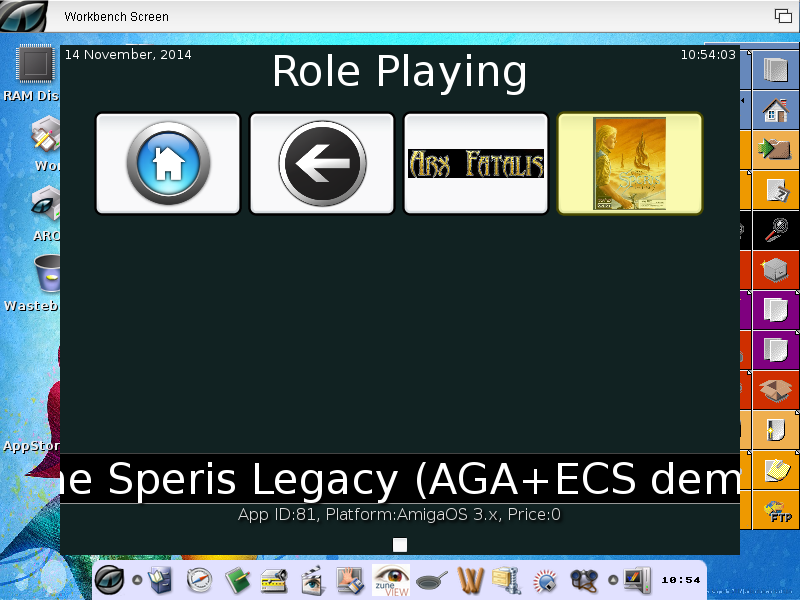This screenshot has height=600, width=800.
Task: Launch the clapperboard media player in dock
Action: (311, 580)
